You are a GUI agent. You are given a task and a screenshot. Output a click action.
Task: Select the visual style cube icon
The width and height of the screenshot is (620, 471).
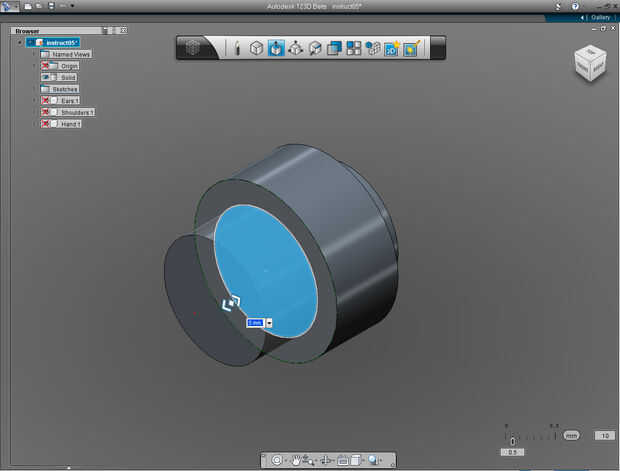point(355,460)
